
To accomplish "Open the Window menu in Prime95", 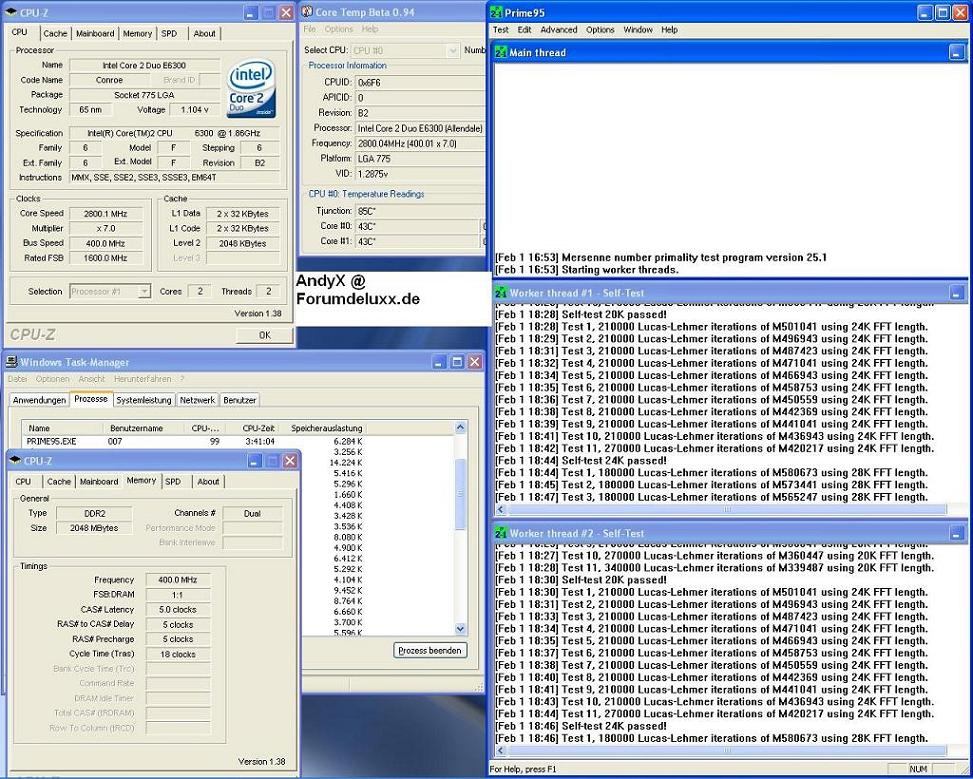I will (x=638, y=30).
